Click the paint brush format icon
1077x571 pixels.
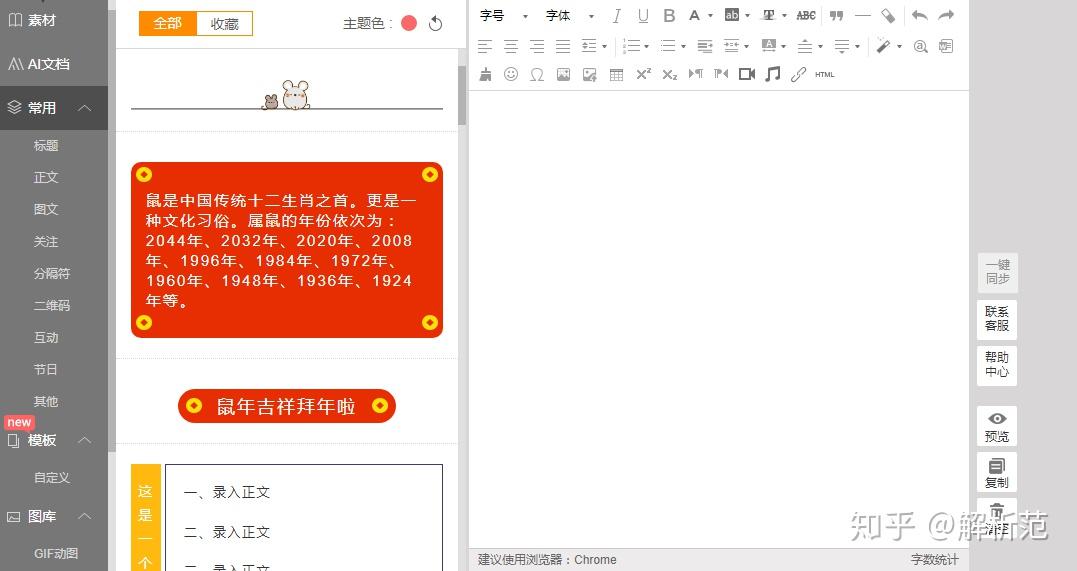485,74
